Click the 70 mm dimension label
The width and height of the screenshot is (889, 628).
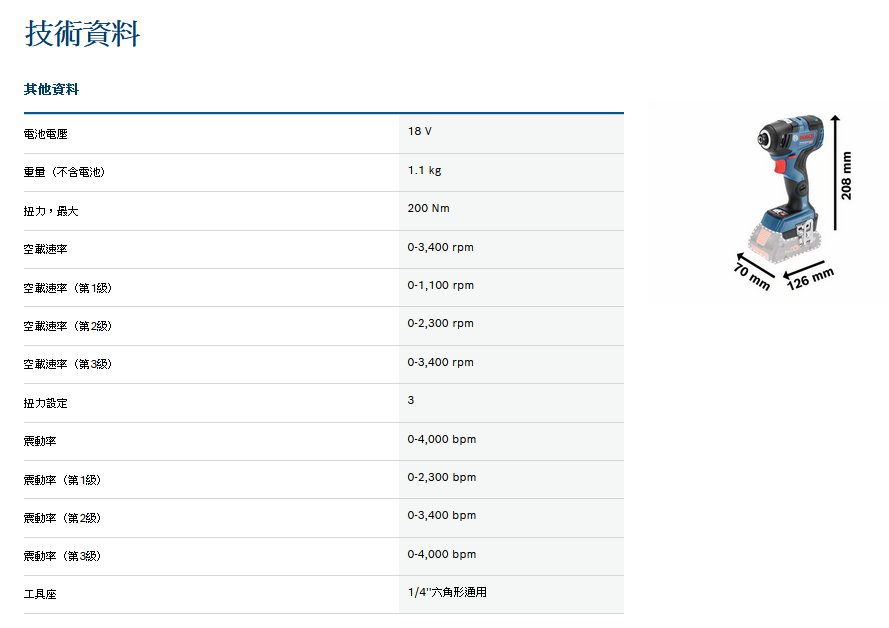[x=752, y=275]
